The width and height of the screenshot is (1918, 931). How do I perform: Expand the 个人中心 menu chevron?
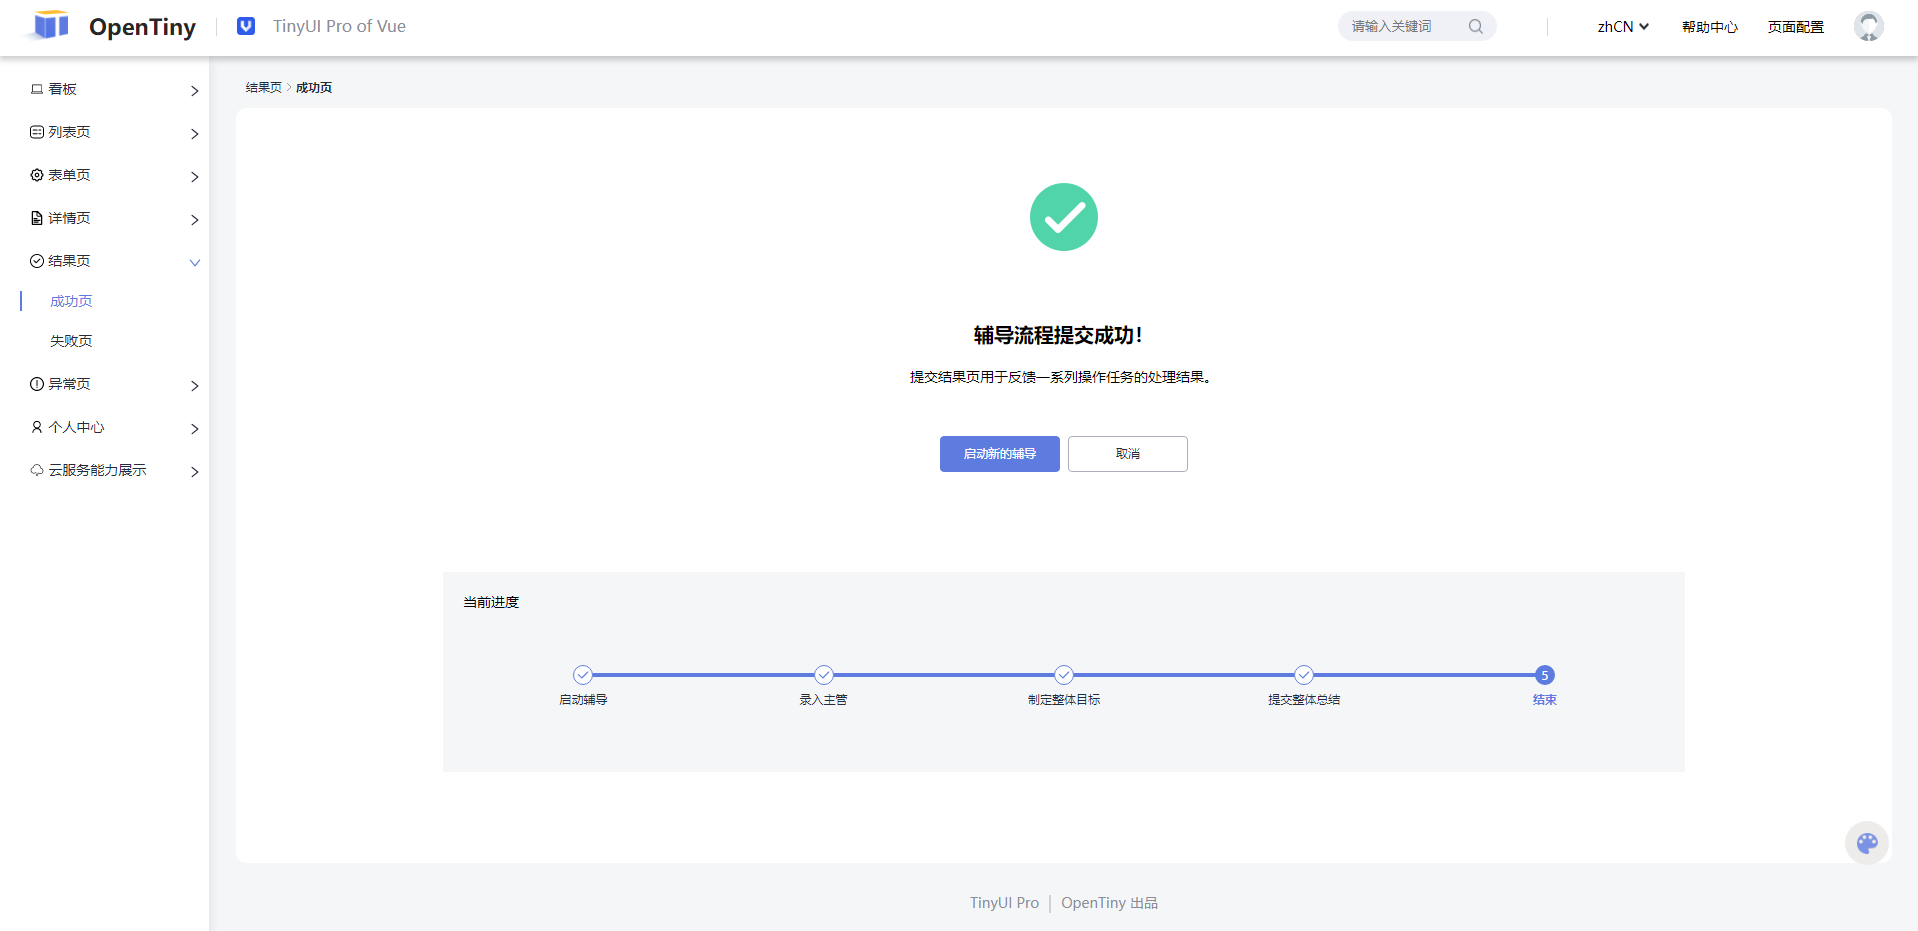click(x=195, y=428)
